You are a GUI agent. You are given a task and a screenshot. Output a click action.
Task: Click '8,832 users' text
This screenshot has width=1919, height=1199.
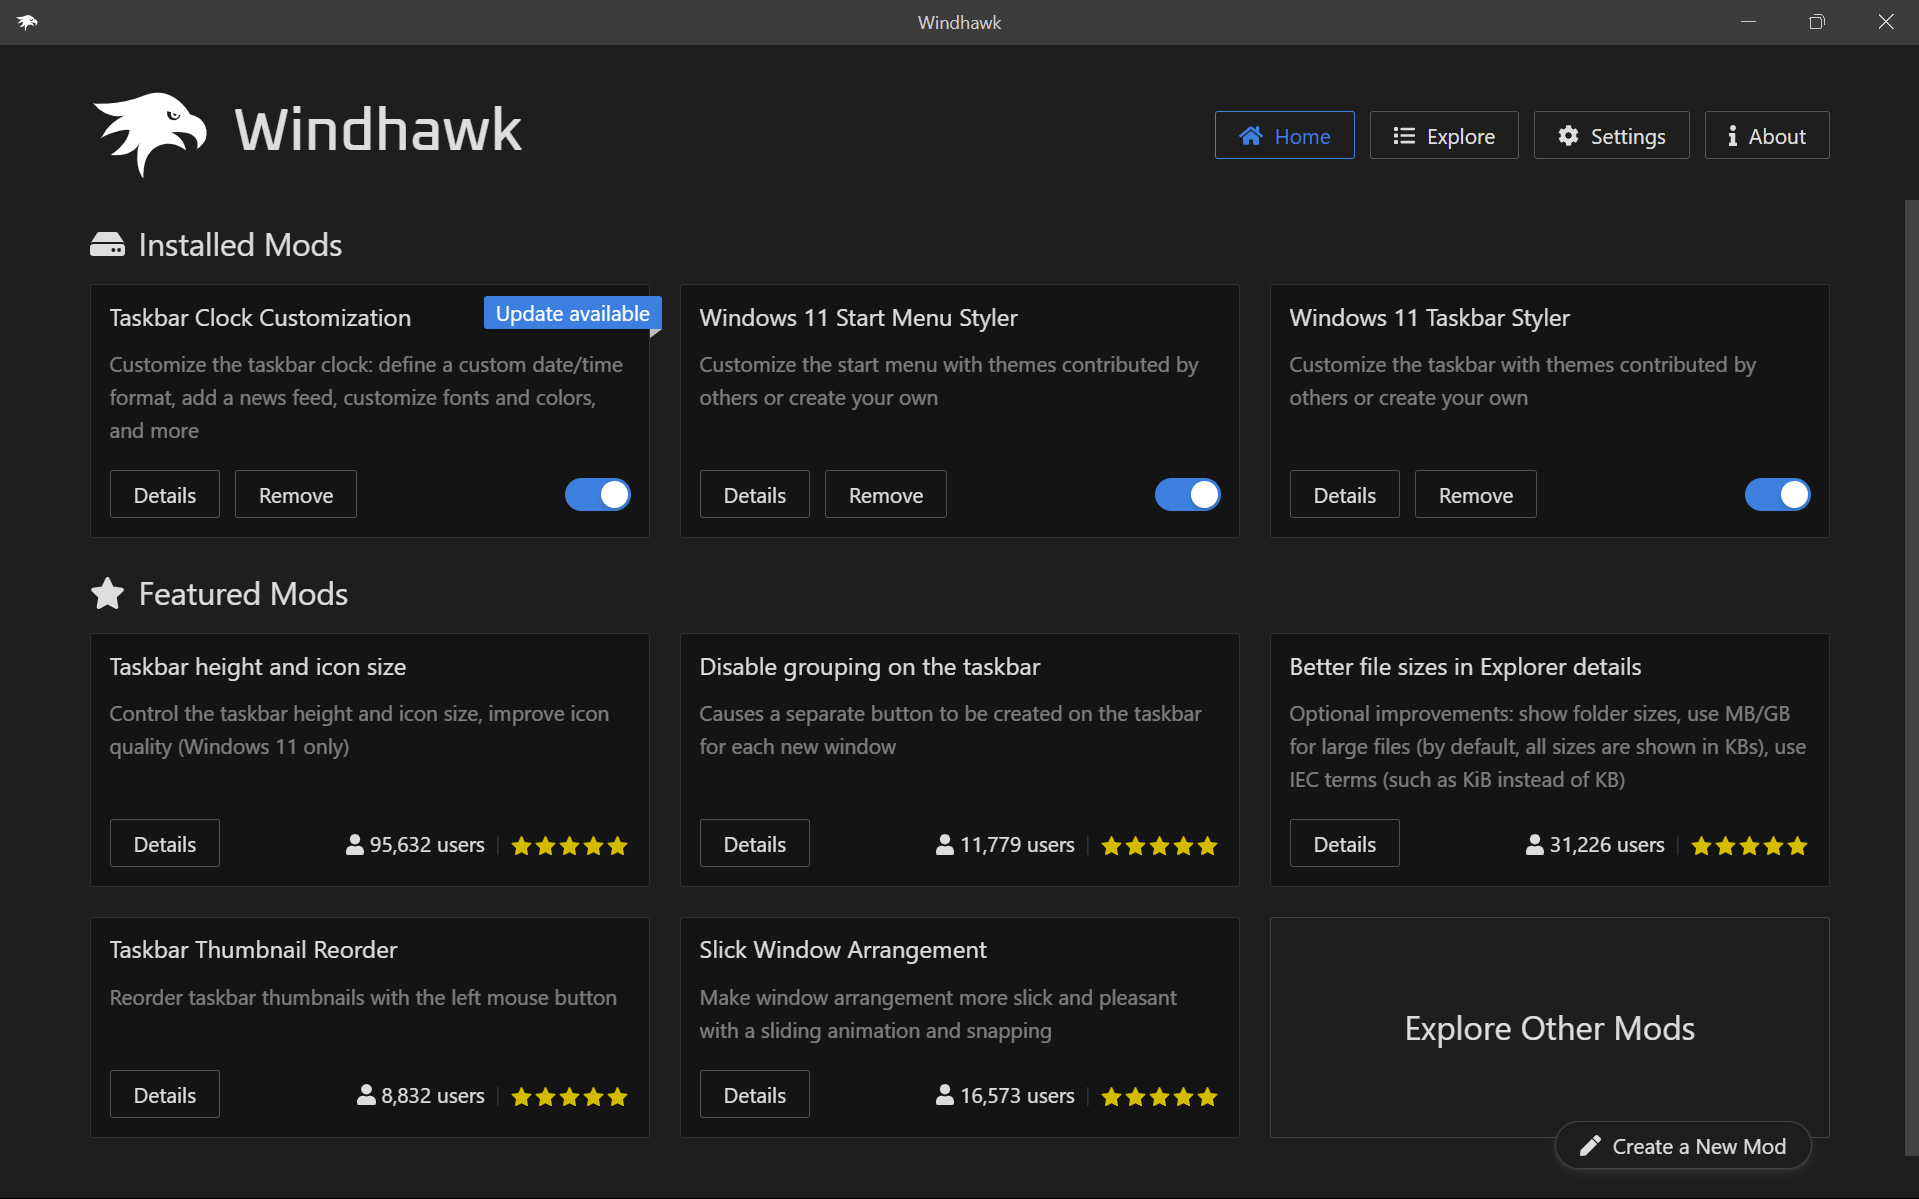click(433, 1096)
